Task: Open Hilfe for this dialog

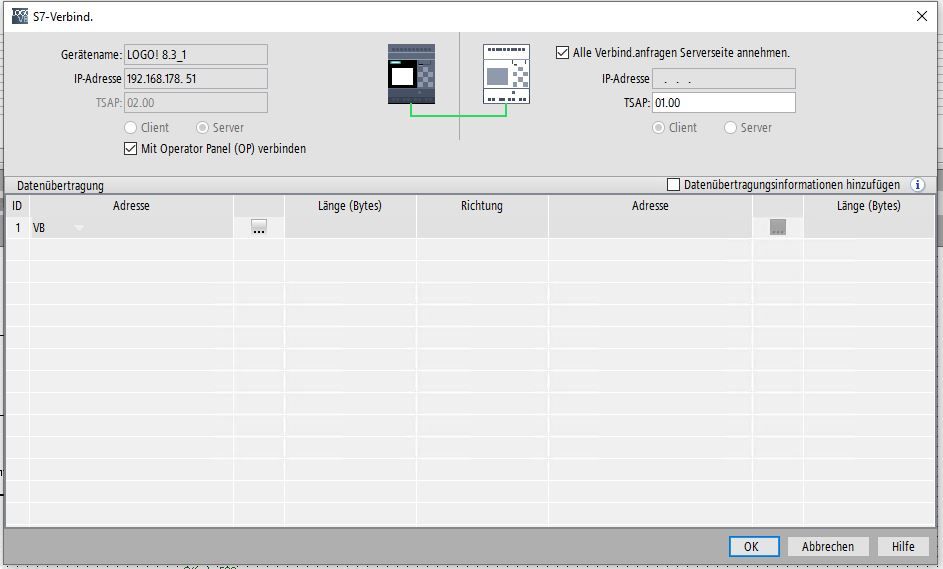Action: 903,546
